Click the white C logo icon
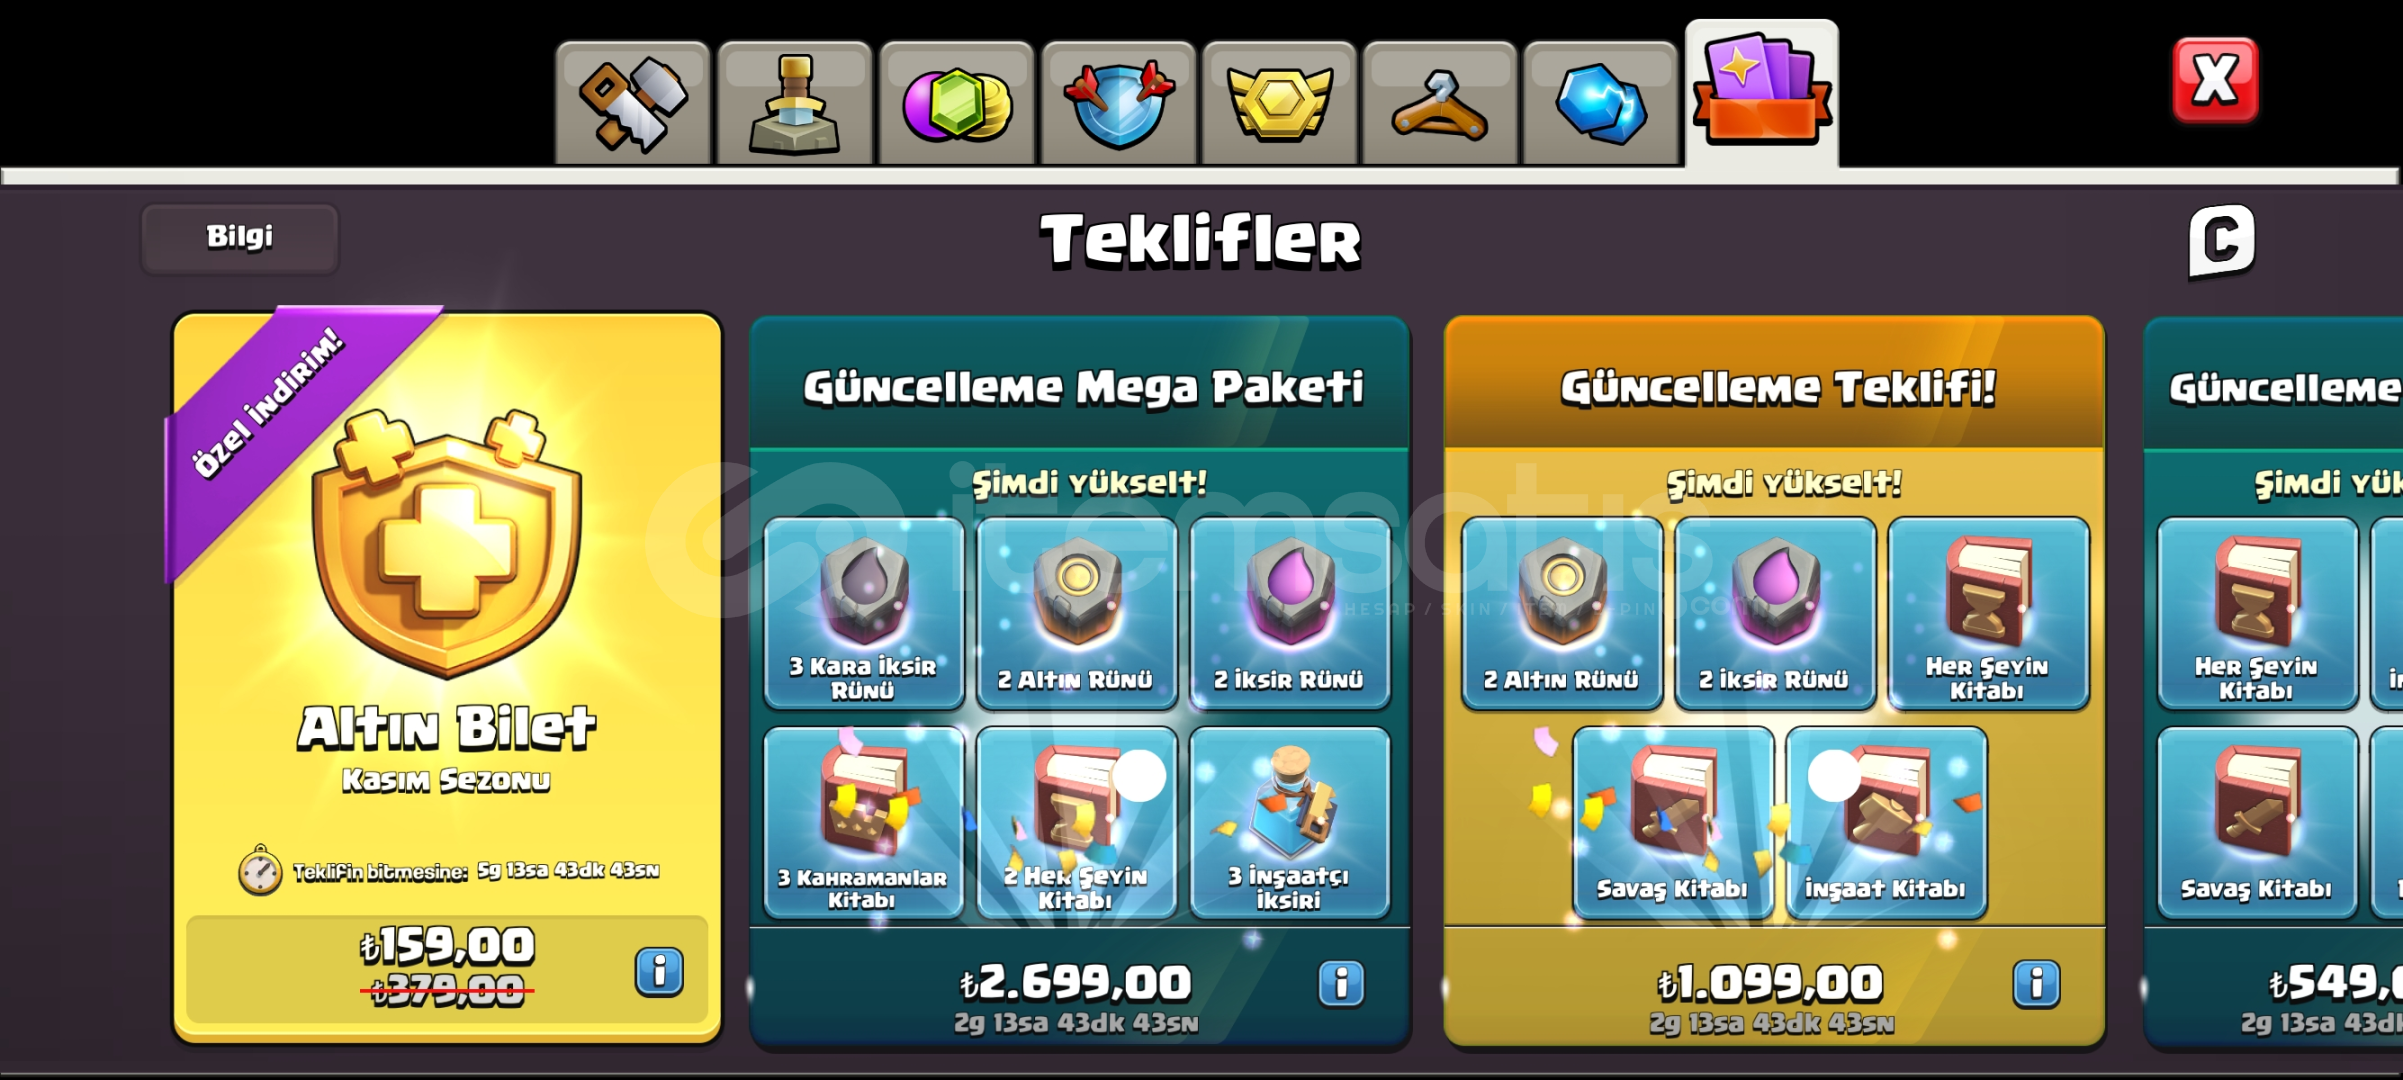 (x=2221, y=240)
